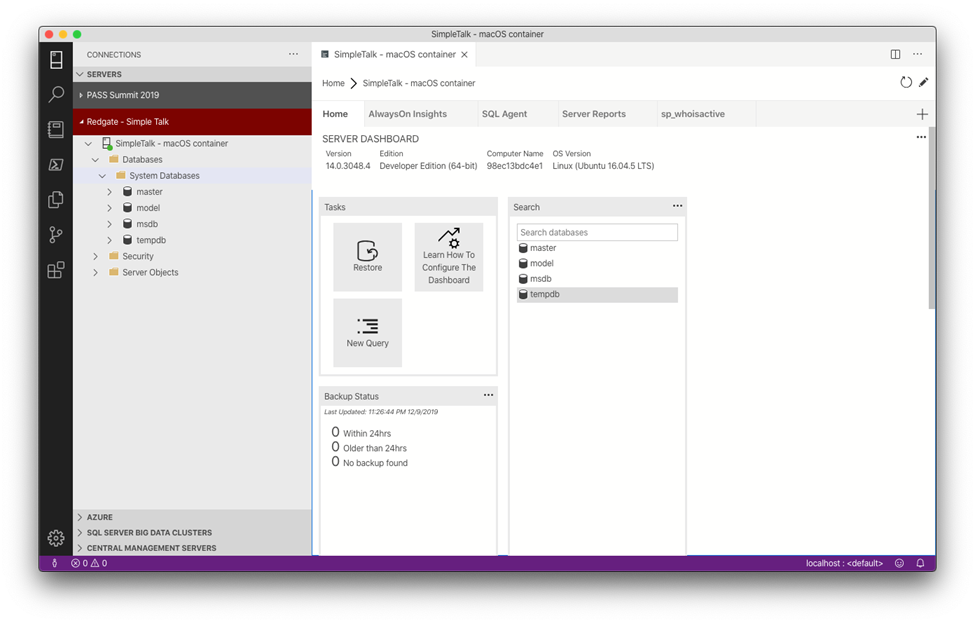Collapse the SimpleTalk - macOS container node
Screen dimensions: 975x623
[88, 144]
